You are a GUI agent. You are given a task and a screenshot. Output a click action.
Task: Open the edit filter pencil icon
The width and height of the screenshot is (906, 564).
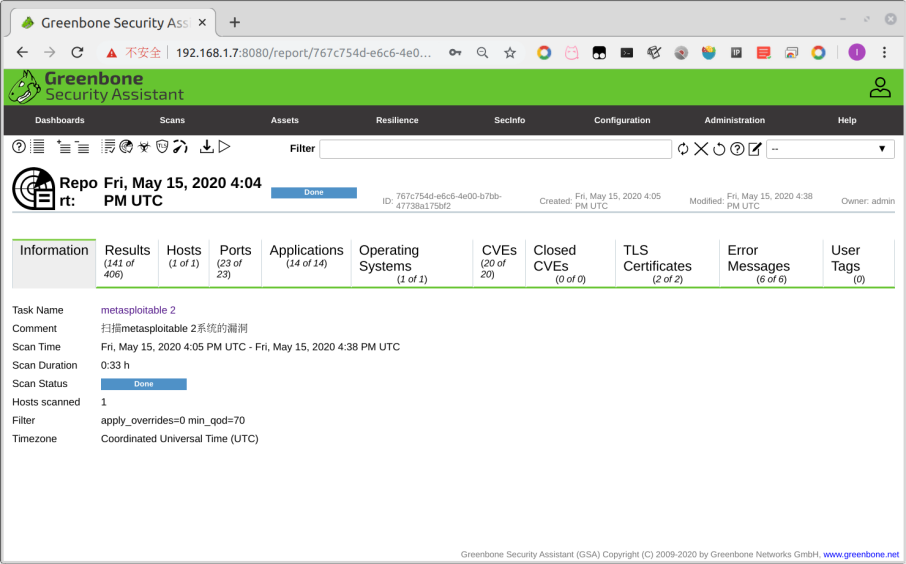pyautogui.click(x=755, y=149)
